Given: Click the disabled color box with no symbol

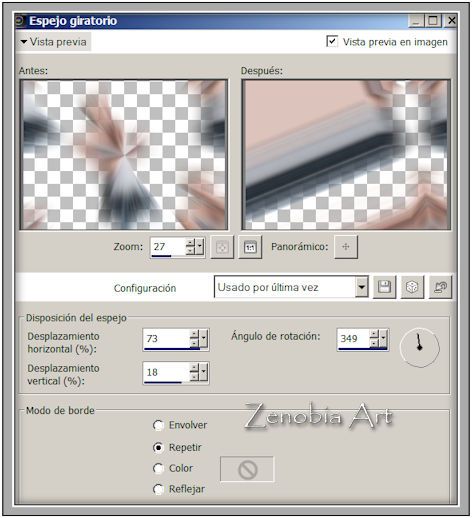Looking at the screenshot, I should (x=247, y=469).
